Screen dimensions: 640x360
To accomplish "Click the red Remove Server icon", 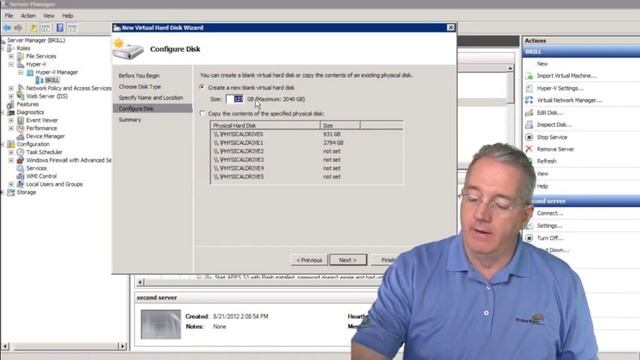I will [x=529, y=149].
